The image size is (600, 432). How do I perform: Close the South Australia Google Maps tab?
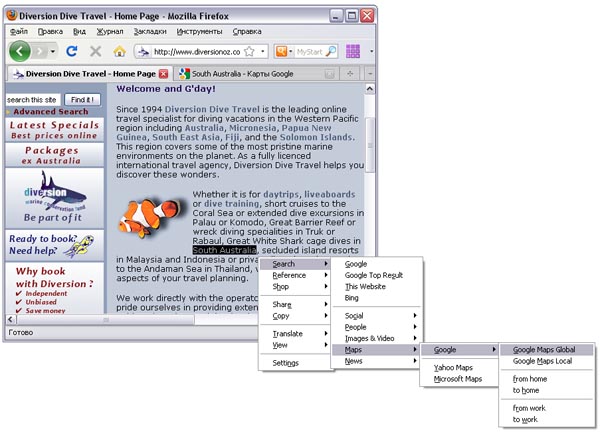tap(329, 74)
